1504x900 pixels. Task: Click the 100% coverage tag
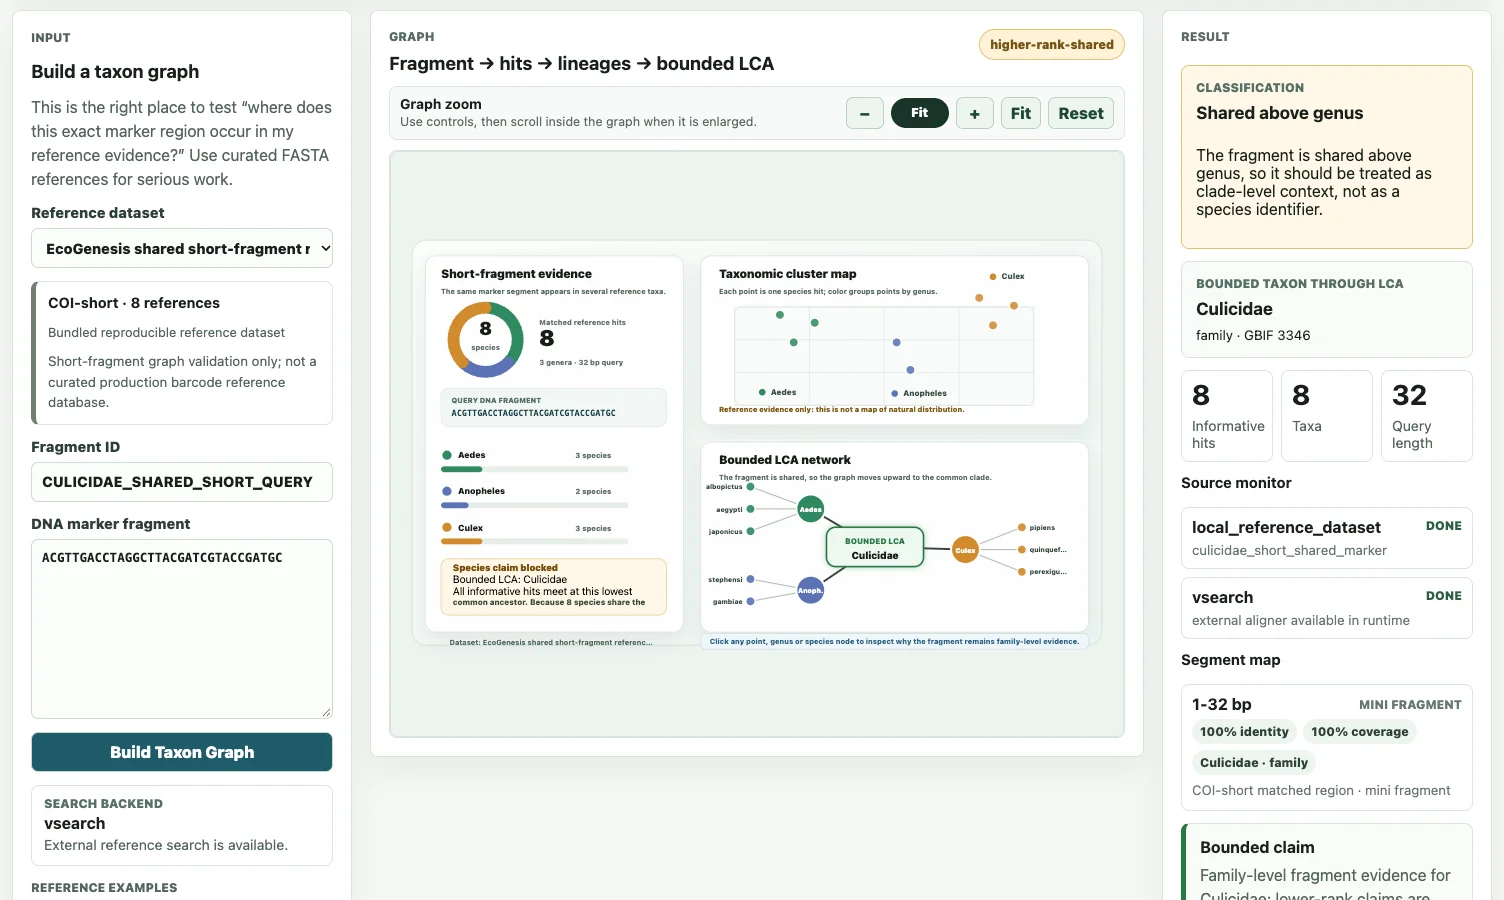point(1360,732)
